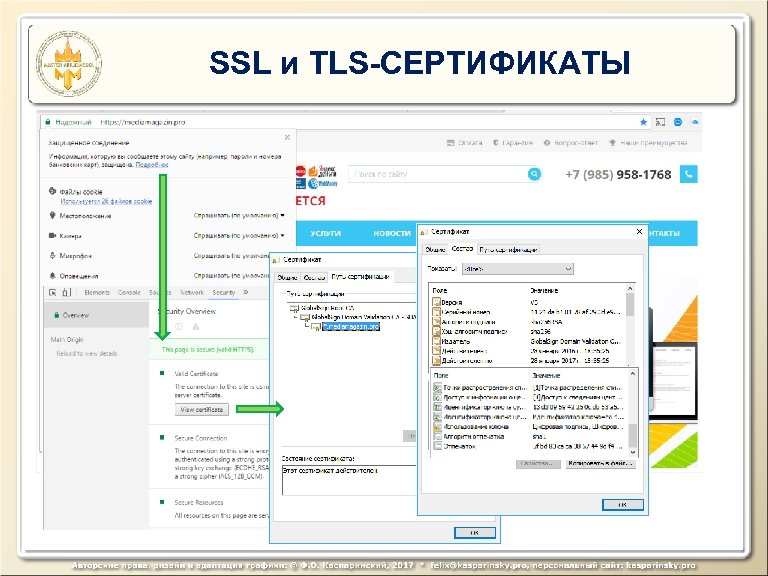768x576 pixels.
Task: Open the Подробнее link in the popup
Action: coord(152,165)
